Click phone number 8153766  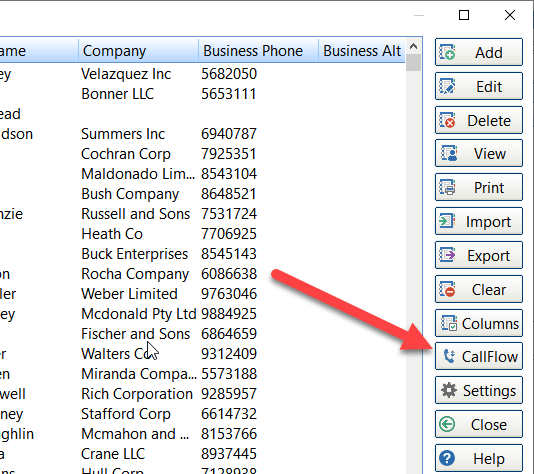click(x=229, y=434)
